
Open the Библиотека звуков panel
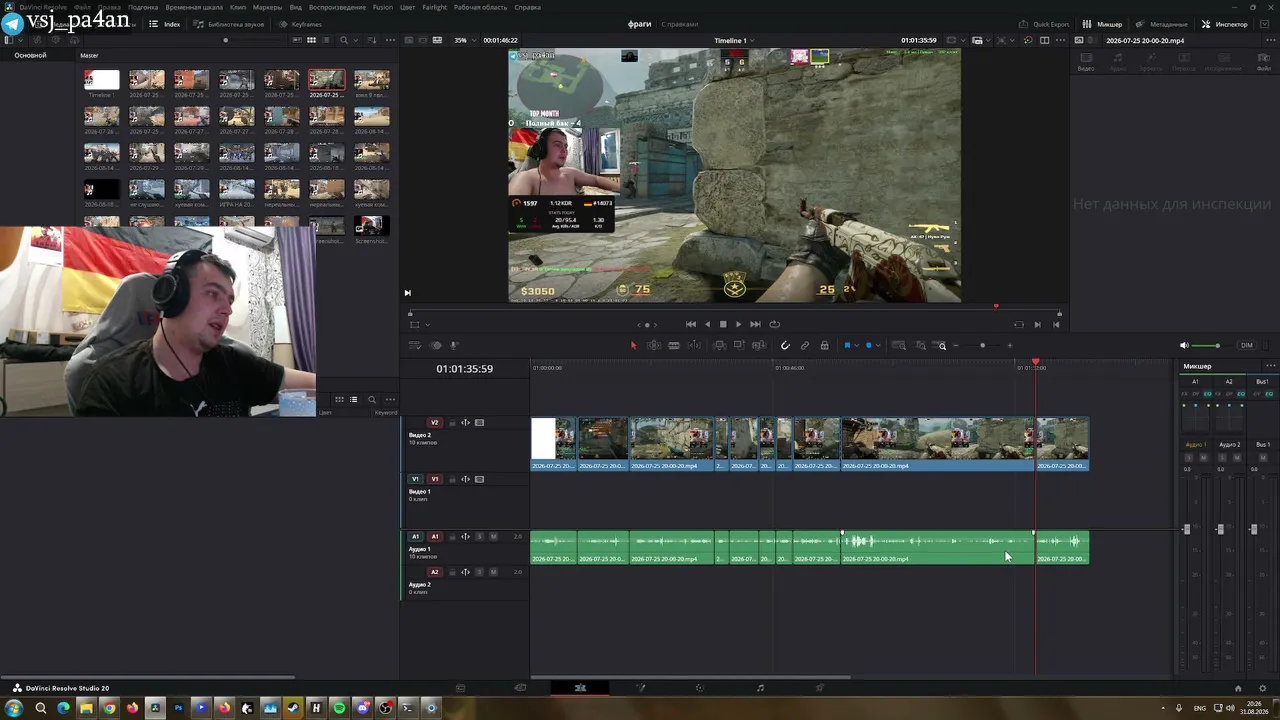[x=227, y=24]
